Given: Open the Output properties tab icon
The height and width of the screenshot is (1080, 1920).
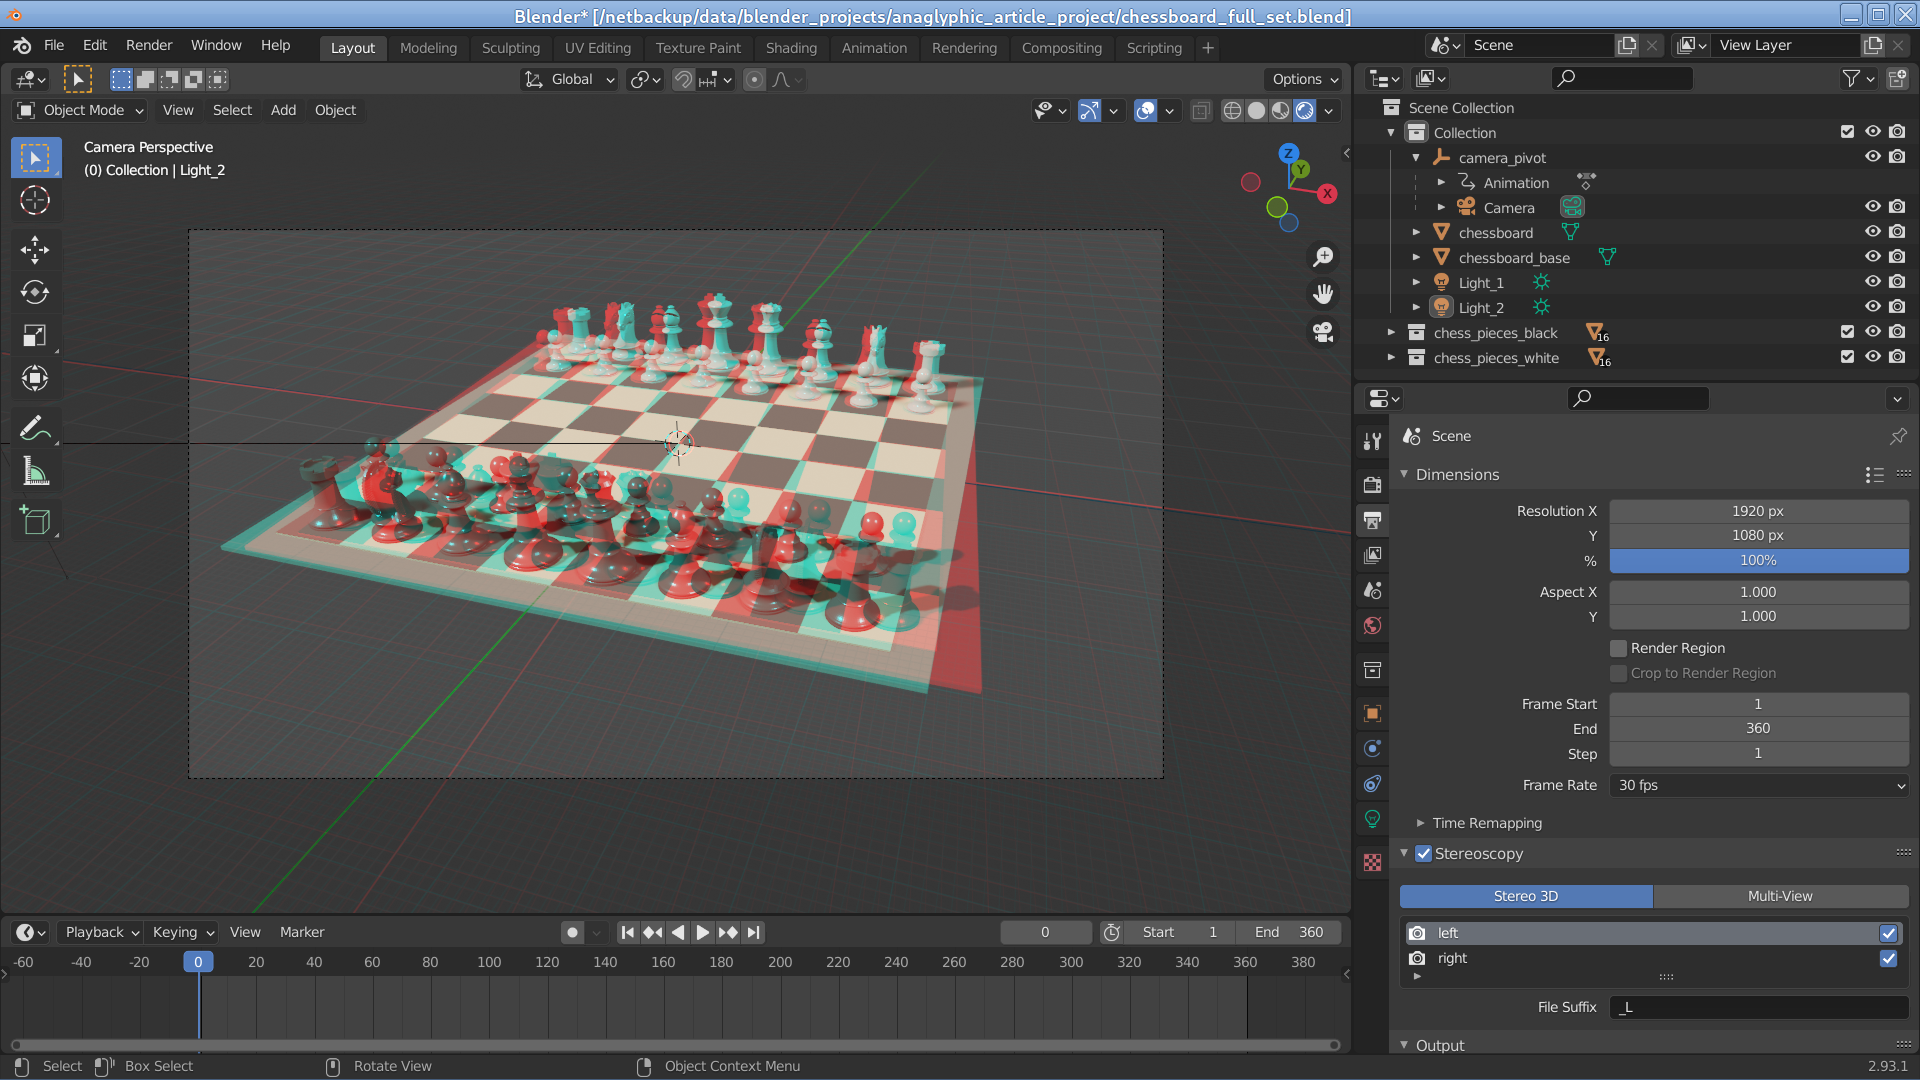Looking at the screenshot, I should point(1373,520).
